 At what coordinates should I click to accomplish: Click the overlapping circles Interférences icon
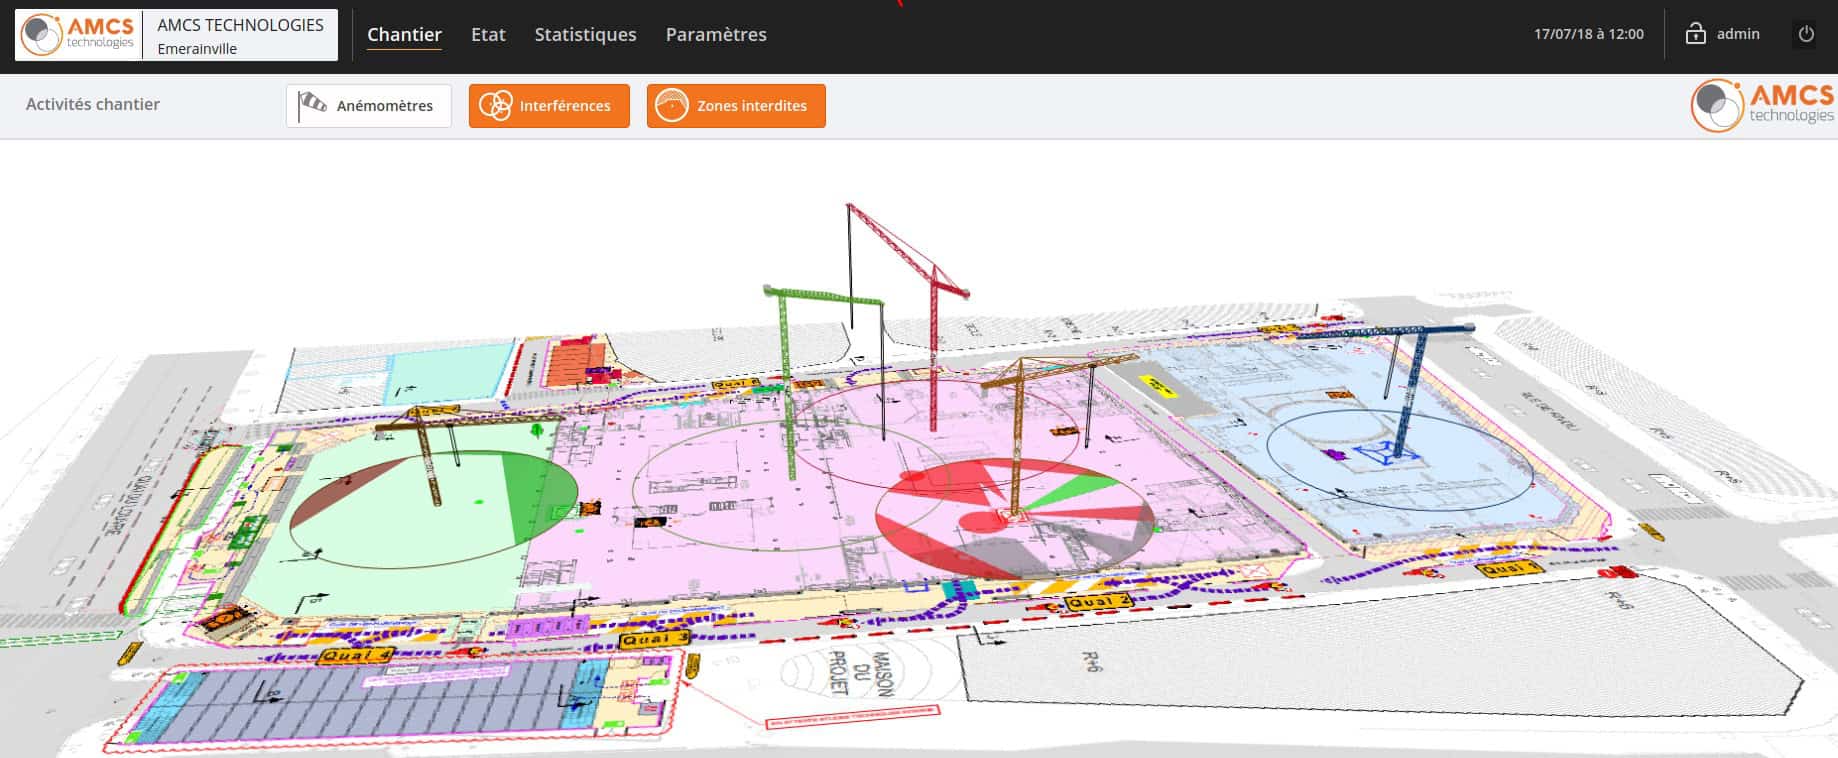495,105
